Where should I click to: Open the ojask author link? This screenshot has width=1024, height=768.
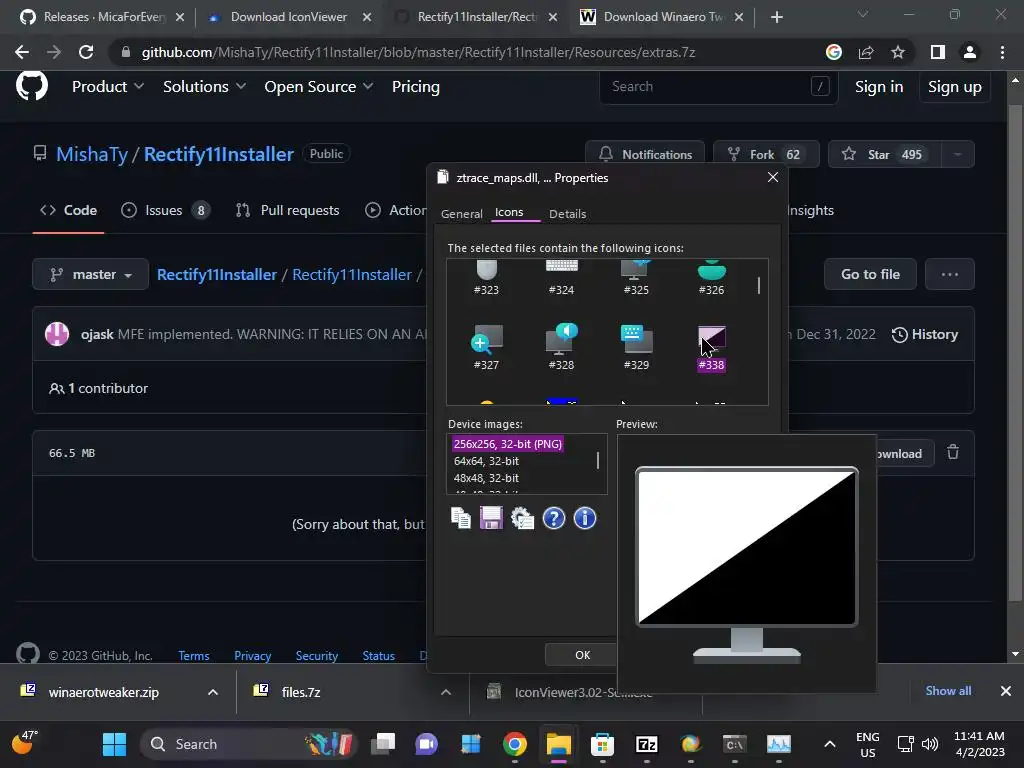coord(97,334)
